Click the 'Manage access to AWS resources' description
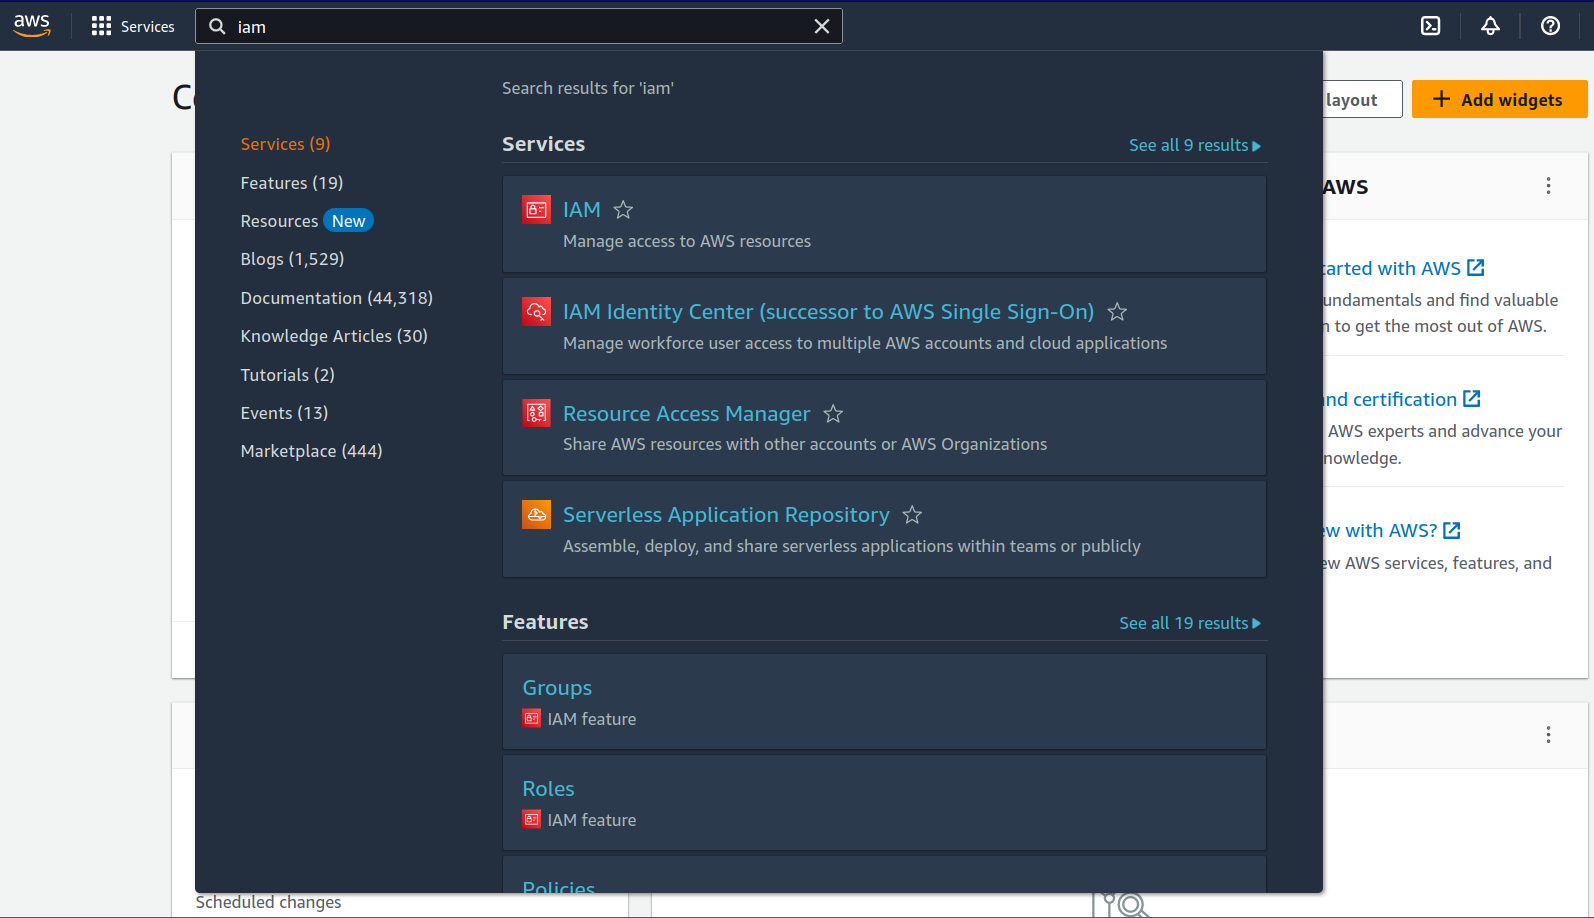 [x=687, y=241]
